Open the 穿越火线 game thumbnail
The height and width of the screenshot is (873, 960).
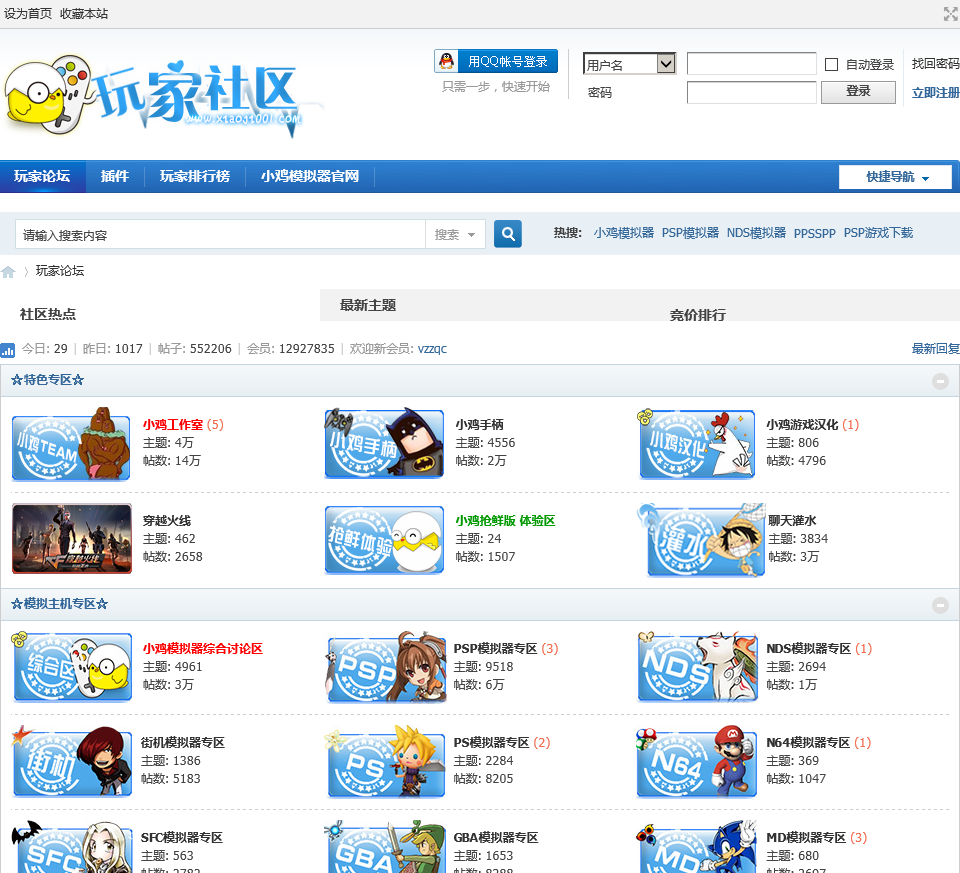point(72,538)
